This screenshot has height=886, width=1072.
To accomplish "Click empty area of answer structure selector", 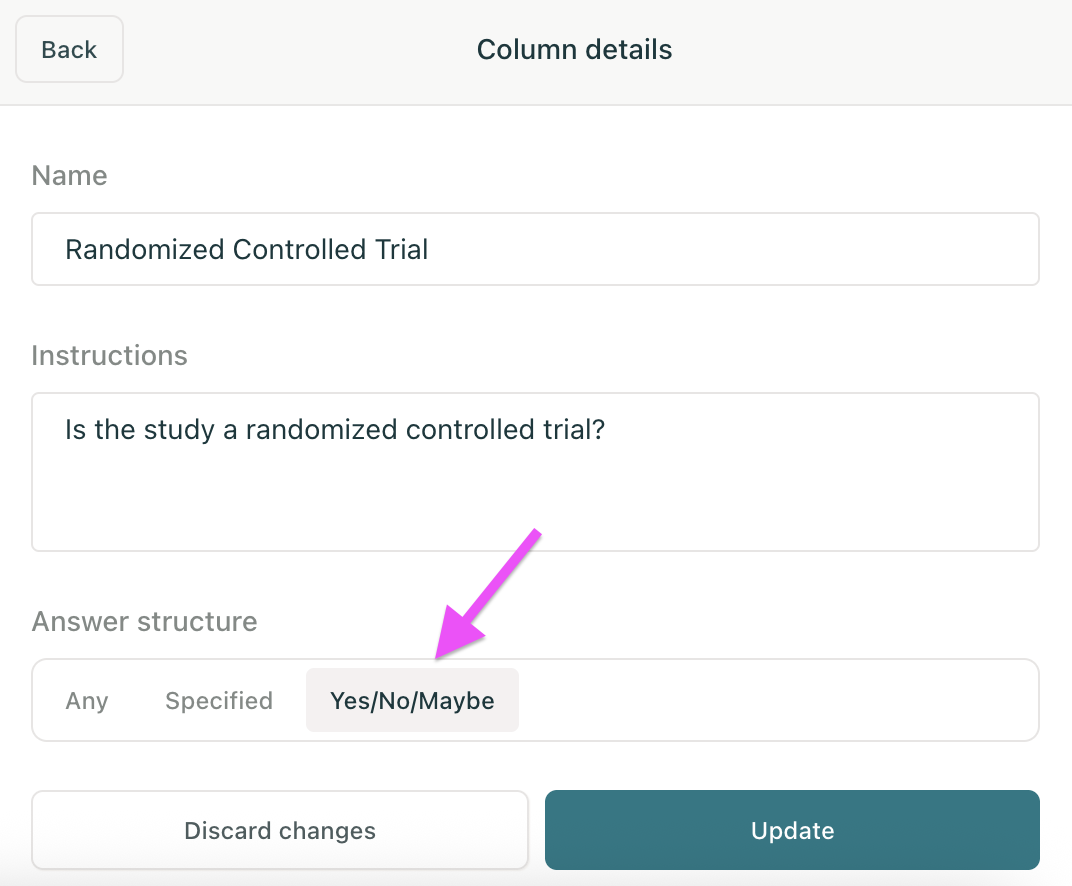I will (x=780, y=701).
